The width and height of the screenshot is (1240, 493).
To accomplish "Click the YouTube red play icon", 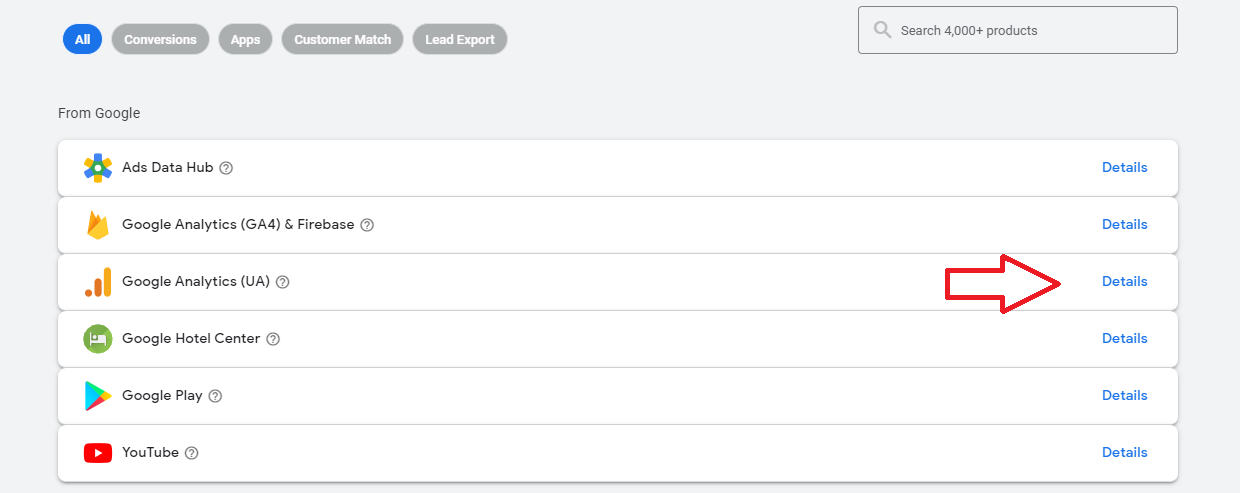I will point(98,453).
